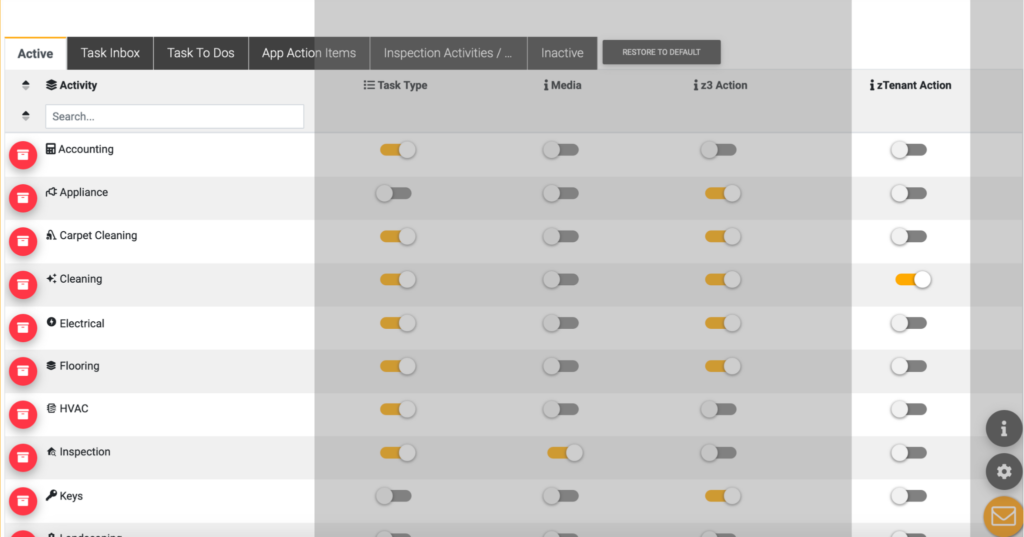Screen dimensions: 1024x537
Task: Click the Task Type list icon
Action: click(369, 85)
